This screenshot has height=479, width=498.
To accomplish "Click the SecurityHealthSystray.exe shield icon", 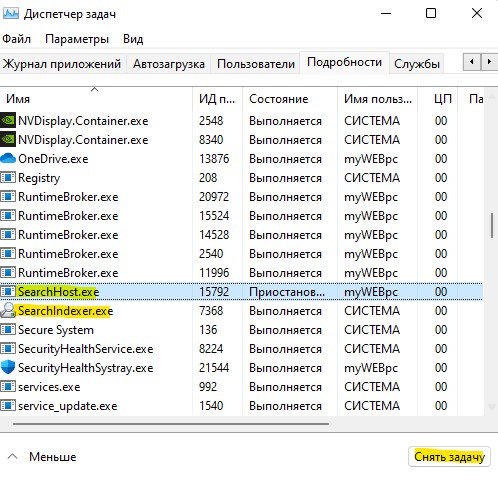I will (8, 368).
